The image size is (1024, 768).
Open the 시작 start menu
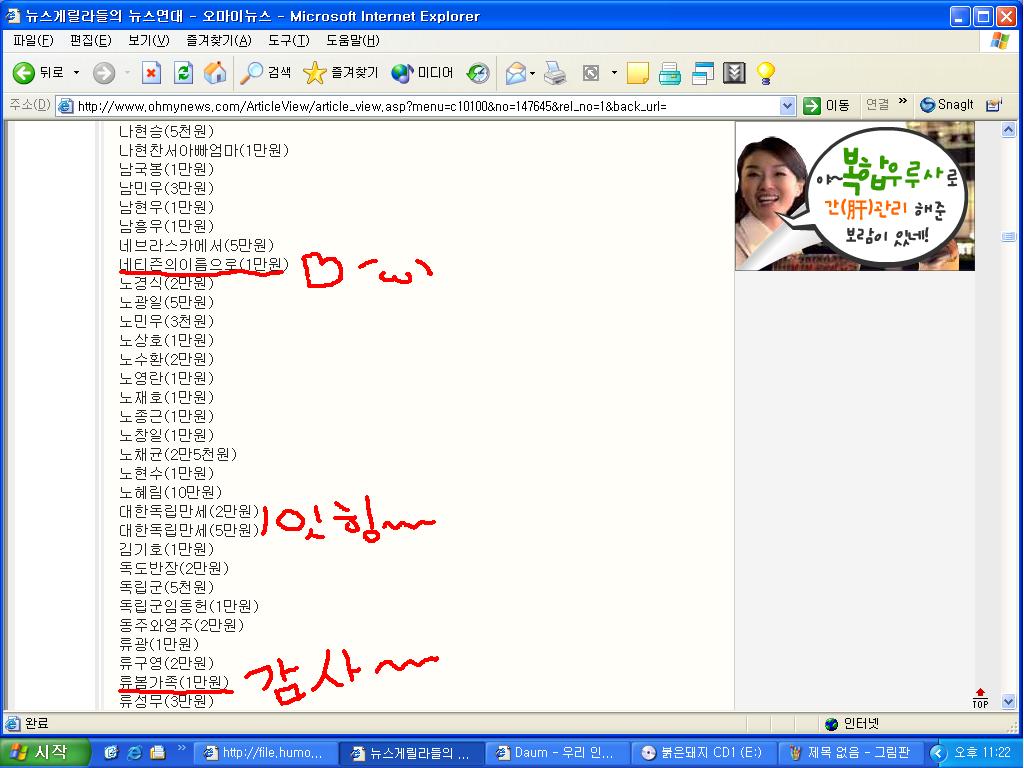[42, 752]
